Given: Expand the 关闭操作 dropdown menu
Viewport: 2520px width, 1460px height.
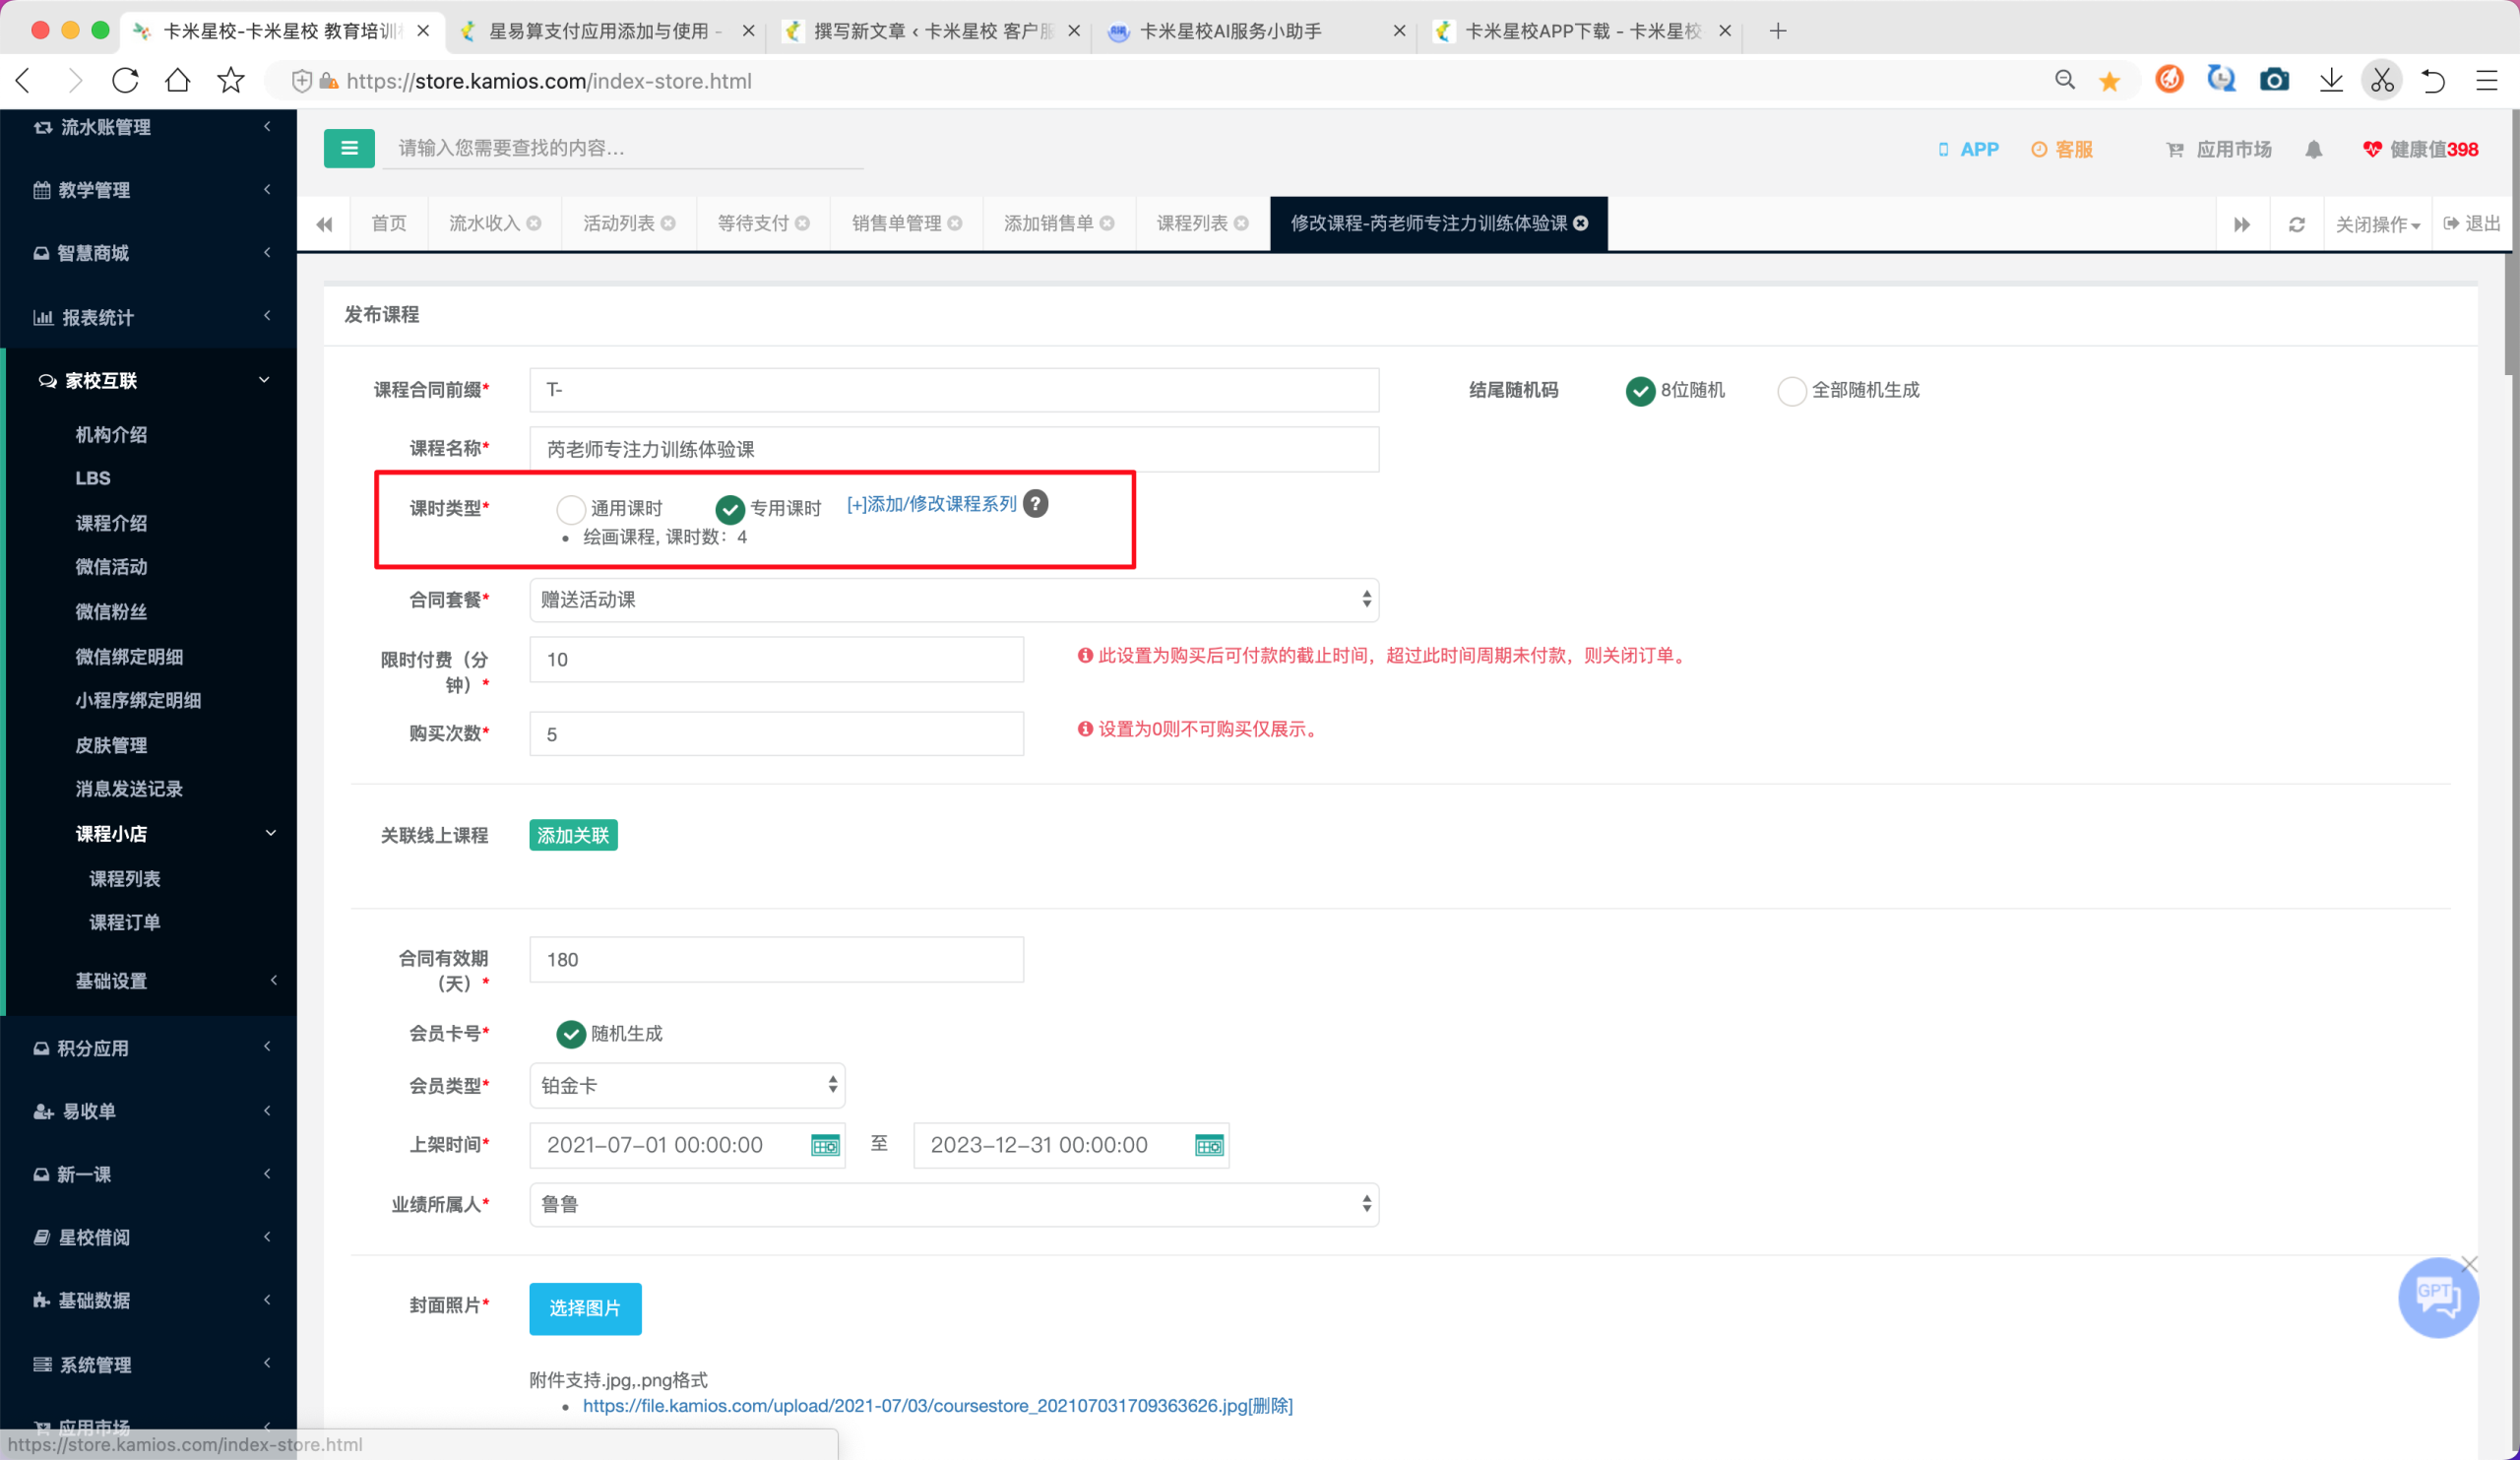Looking at the screenshot, I should tap(2377, 224).
